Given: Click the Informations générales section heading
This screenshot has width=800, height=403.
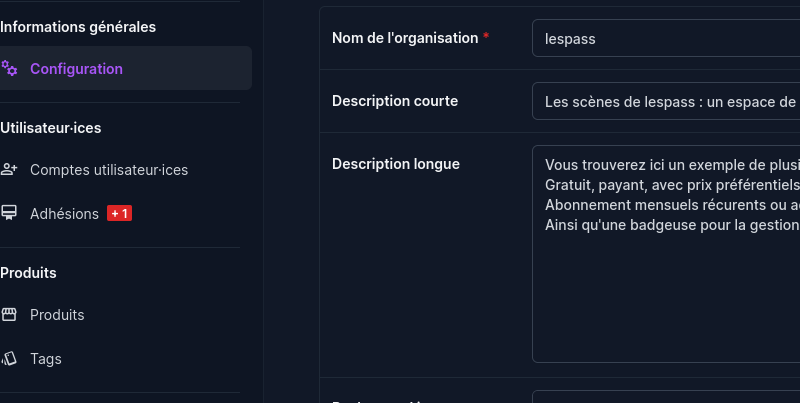Looking at the screenshot, I should (78, 27).
